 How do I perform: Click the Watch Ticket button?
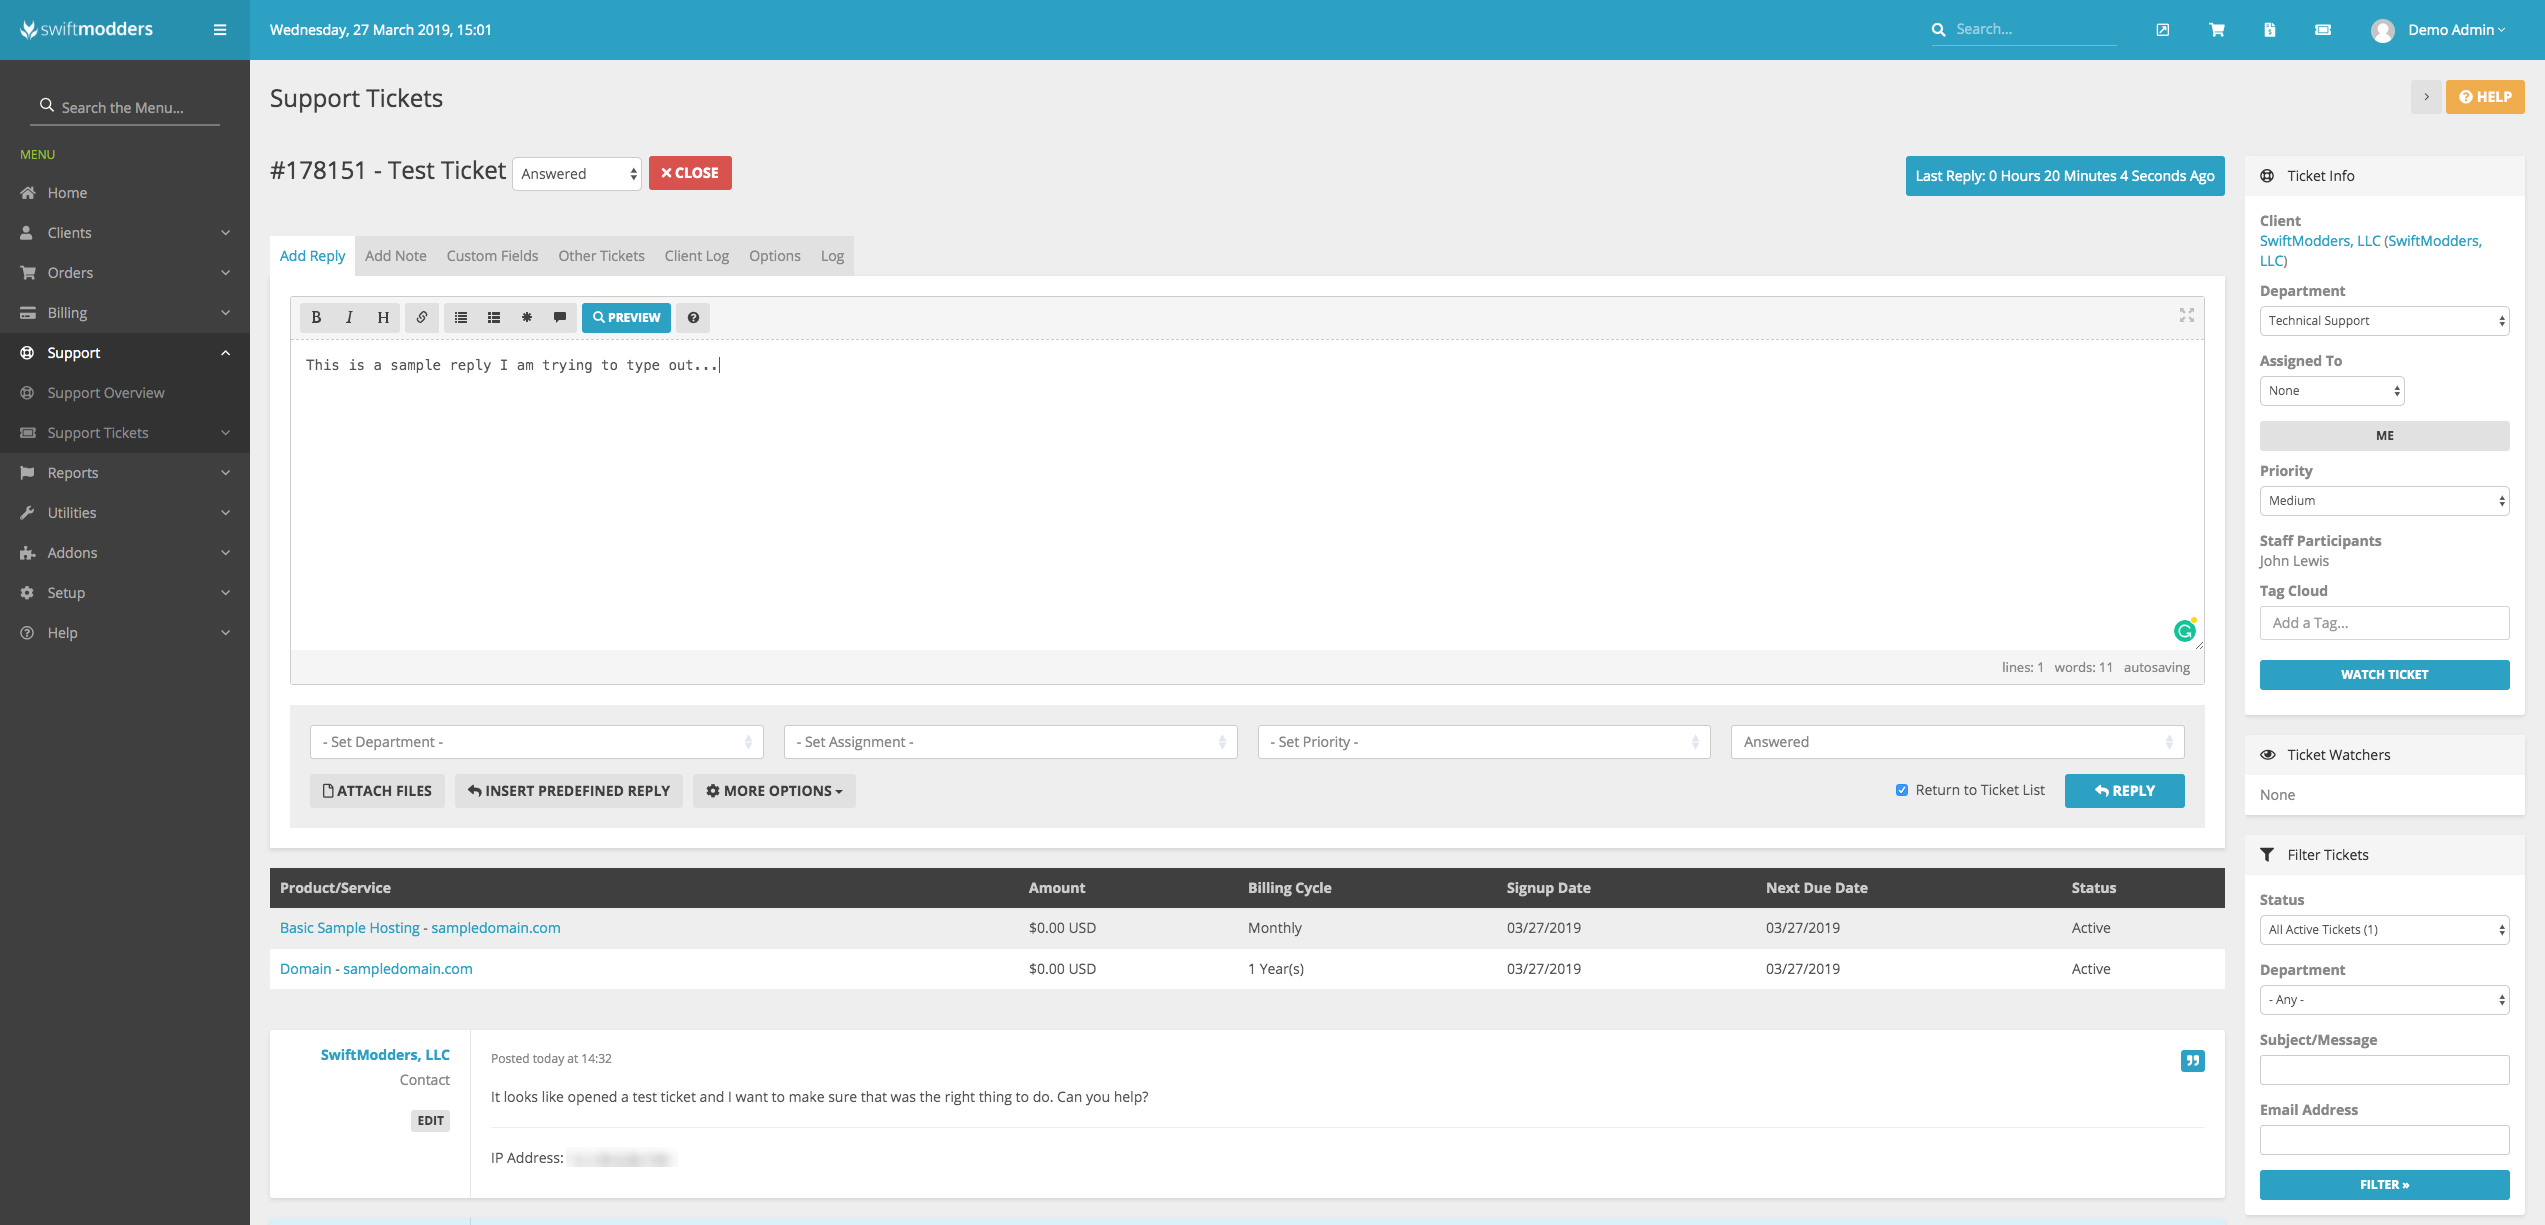(x=2384, y=675)
